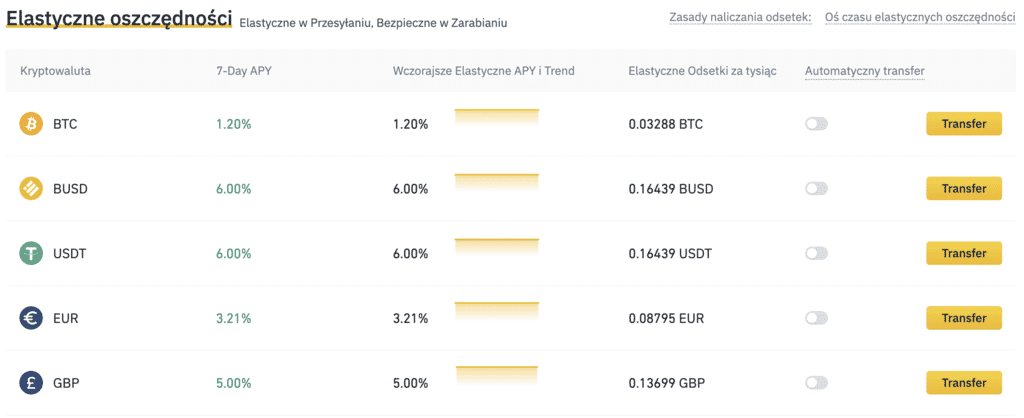
Task: Open the Zasady naliczania odsetek link
Action: 739,19
